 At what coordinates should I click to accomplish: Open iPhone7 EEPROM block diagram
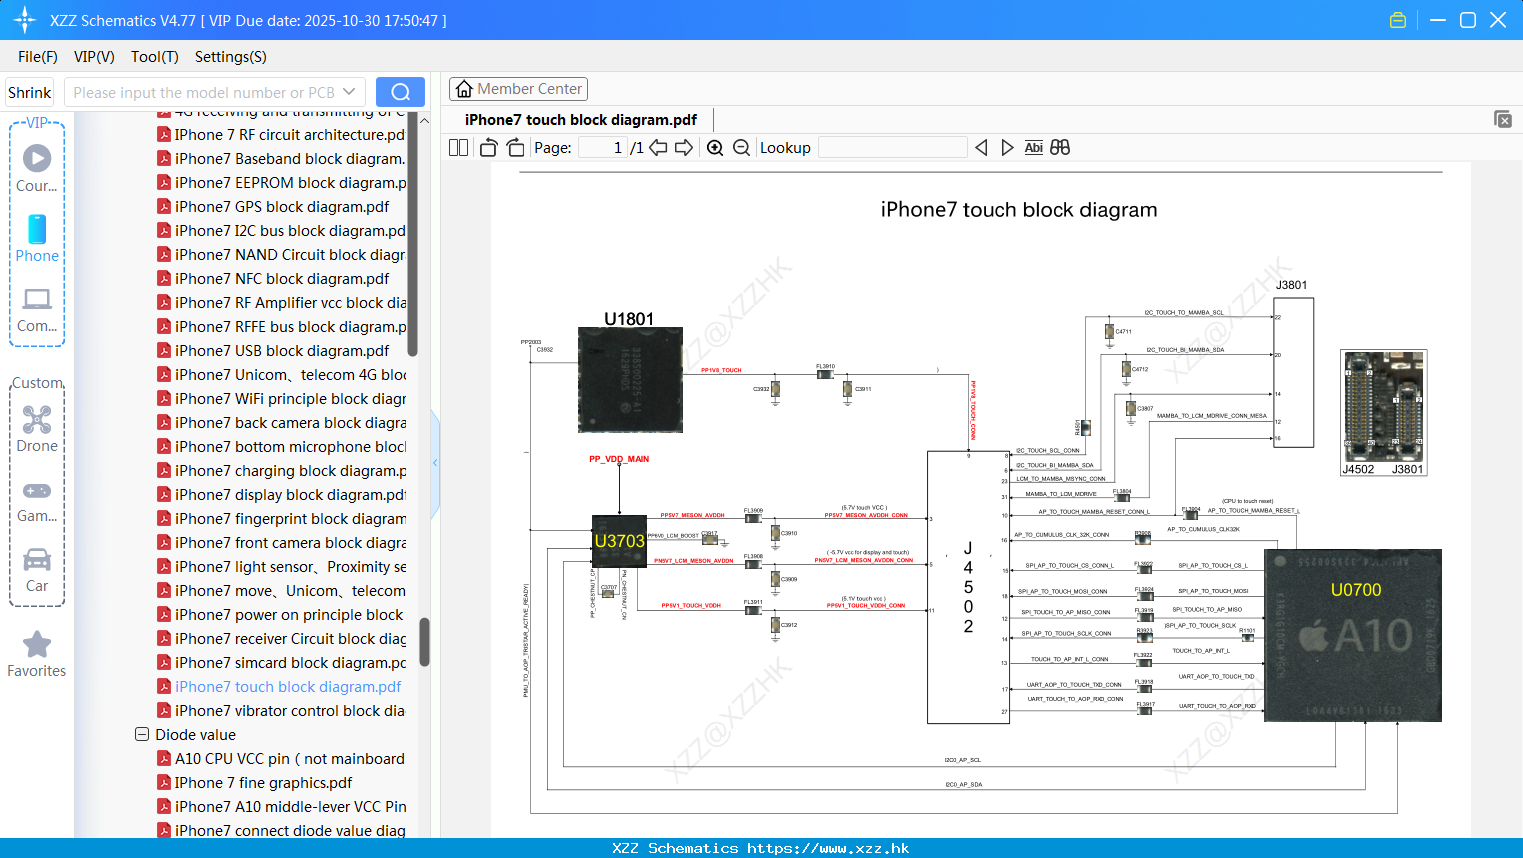pyautogui.click(x=282, y=182)
